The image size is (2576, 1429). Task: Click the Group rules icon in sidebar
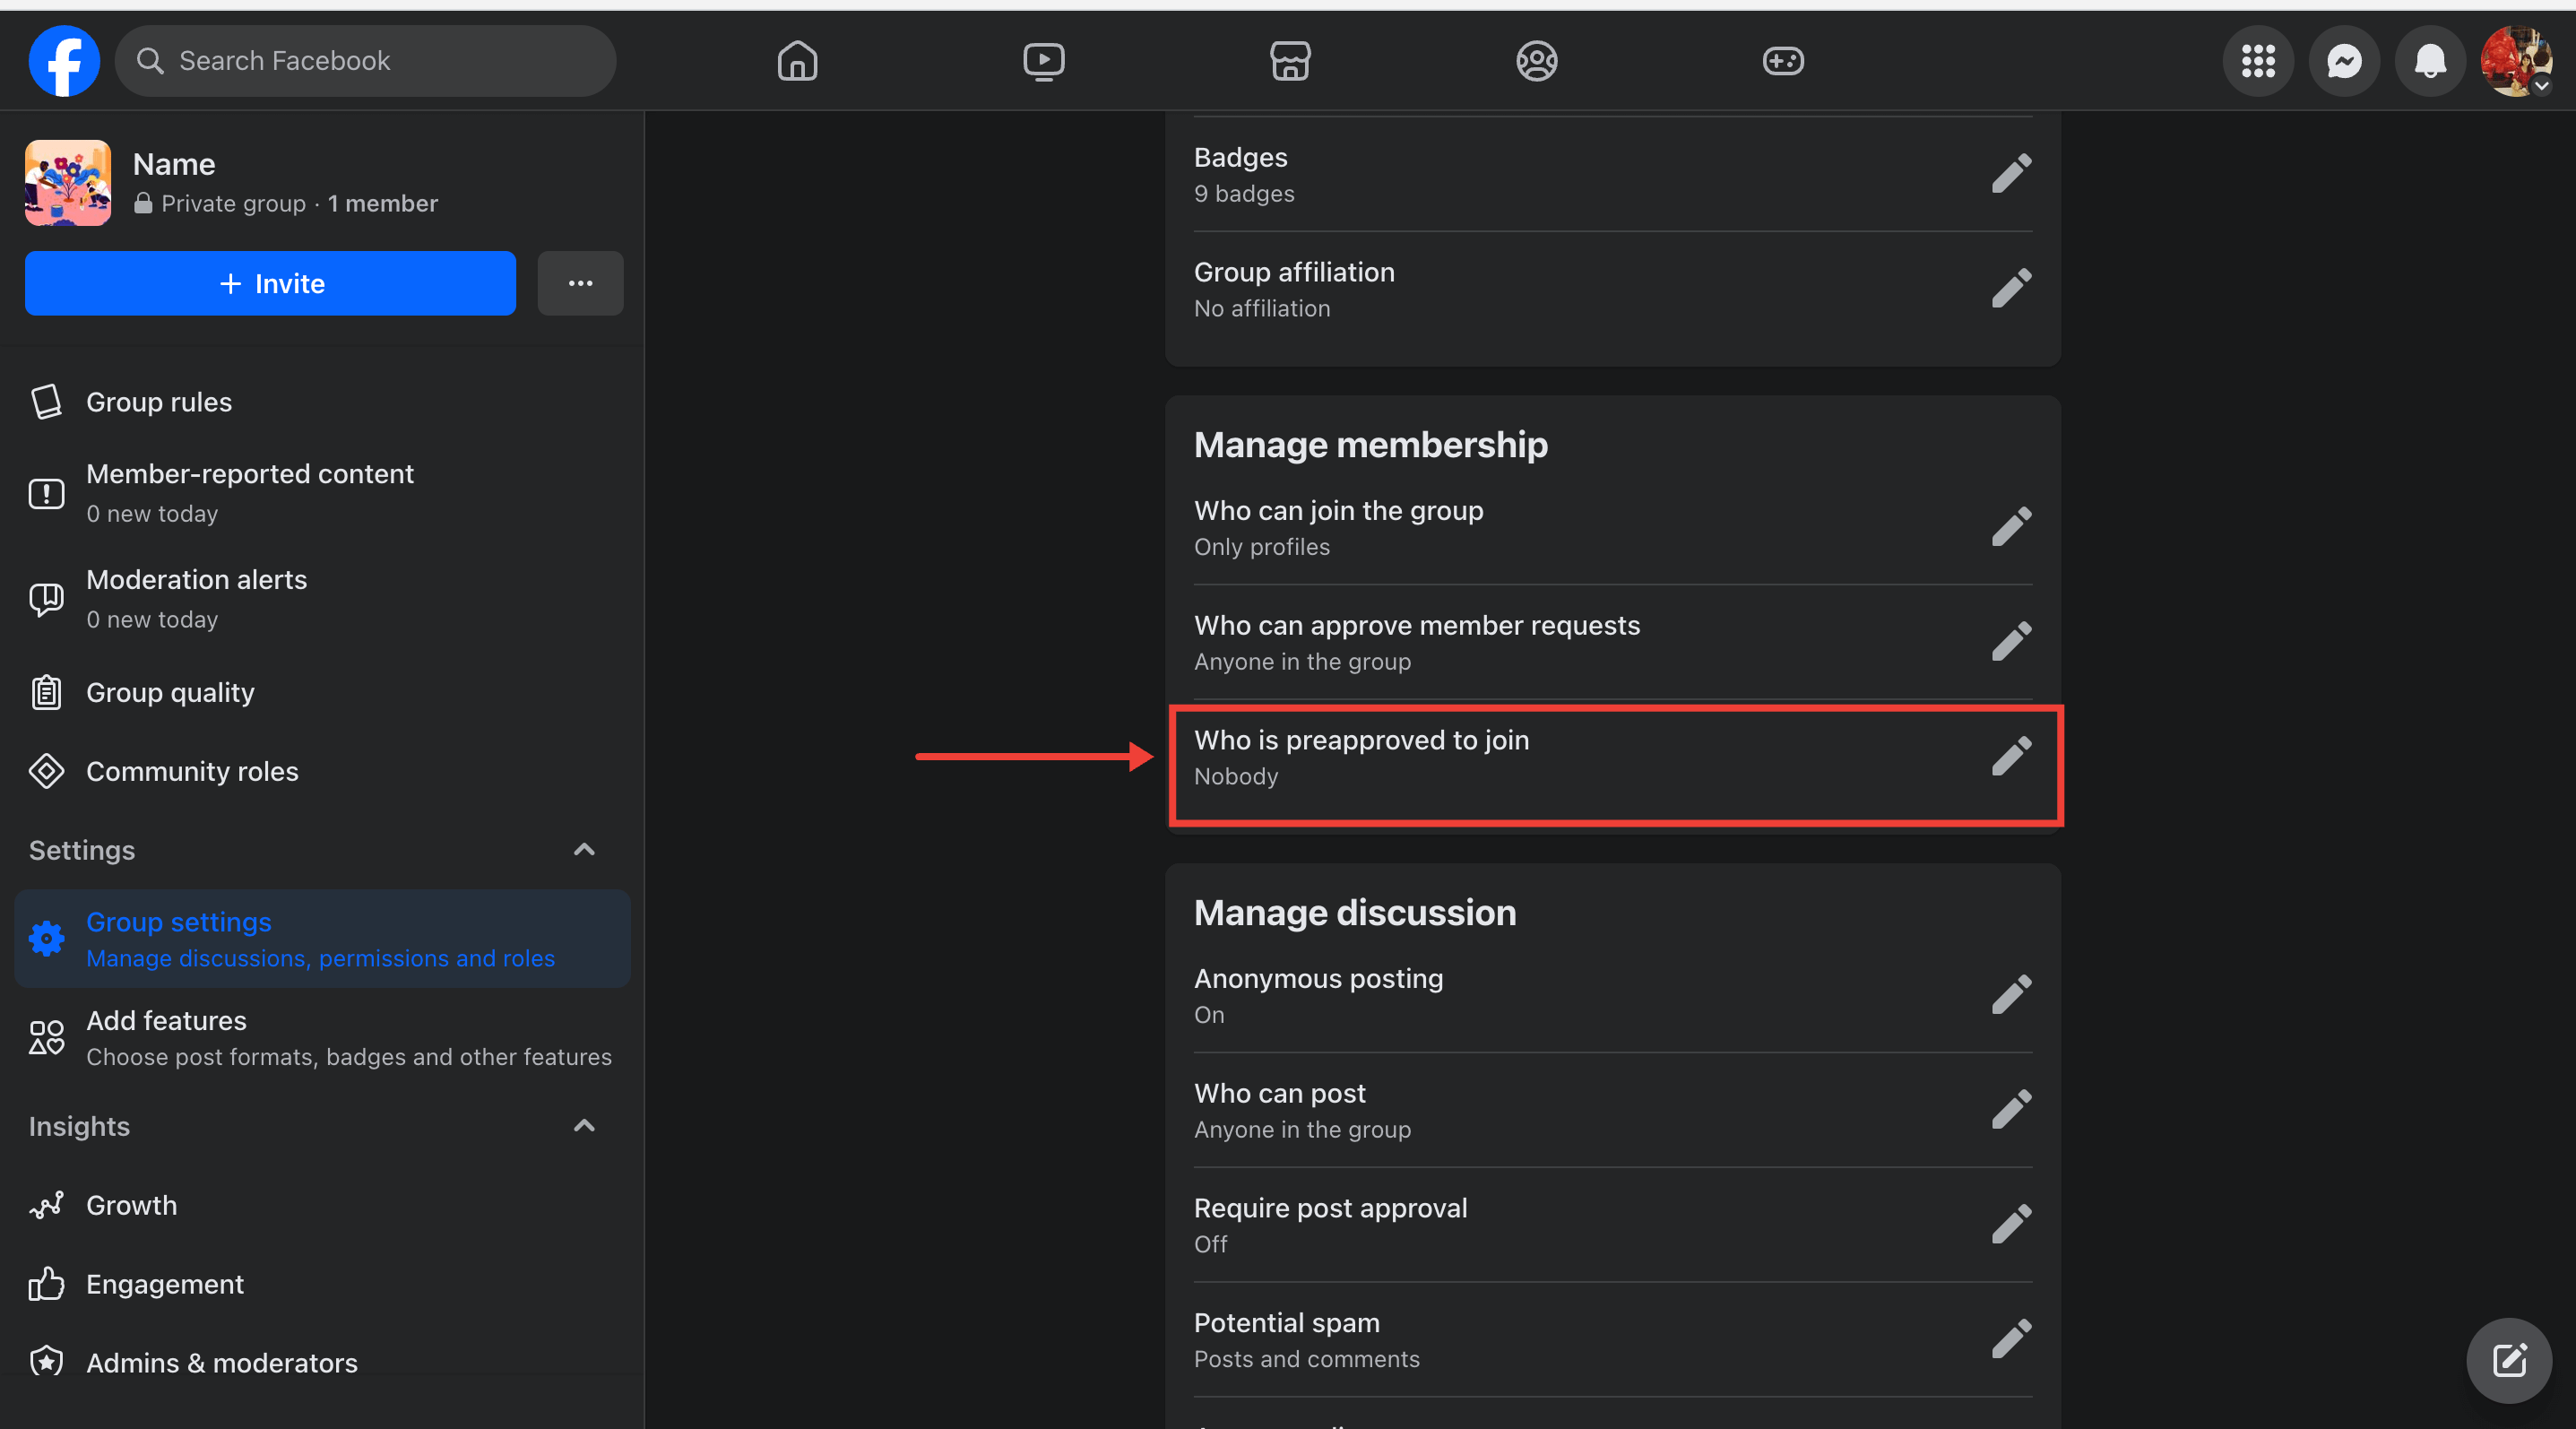[x=48, y=400]
